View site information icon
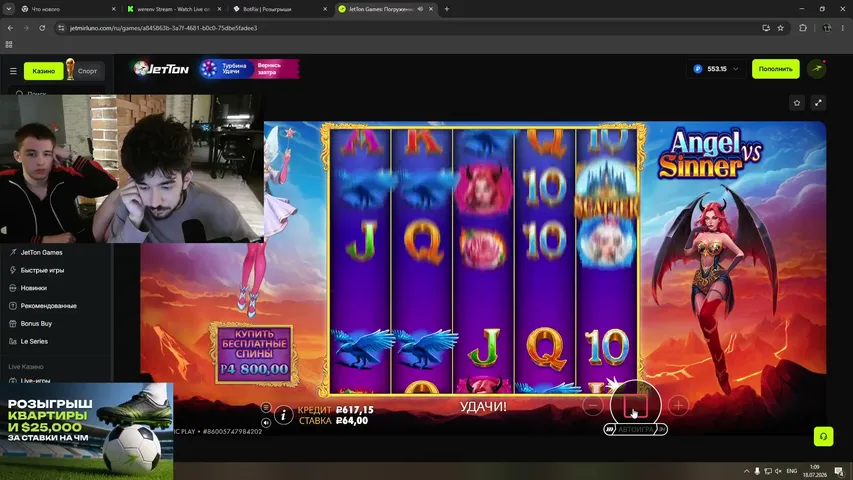853x480 pixels. coord(61,28)
